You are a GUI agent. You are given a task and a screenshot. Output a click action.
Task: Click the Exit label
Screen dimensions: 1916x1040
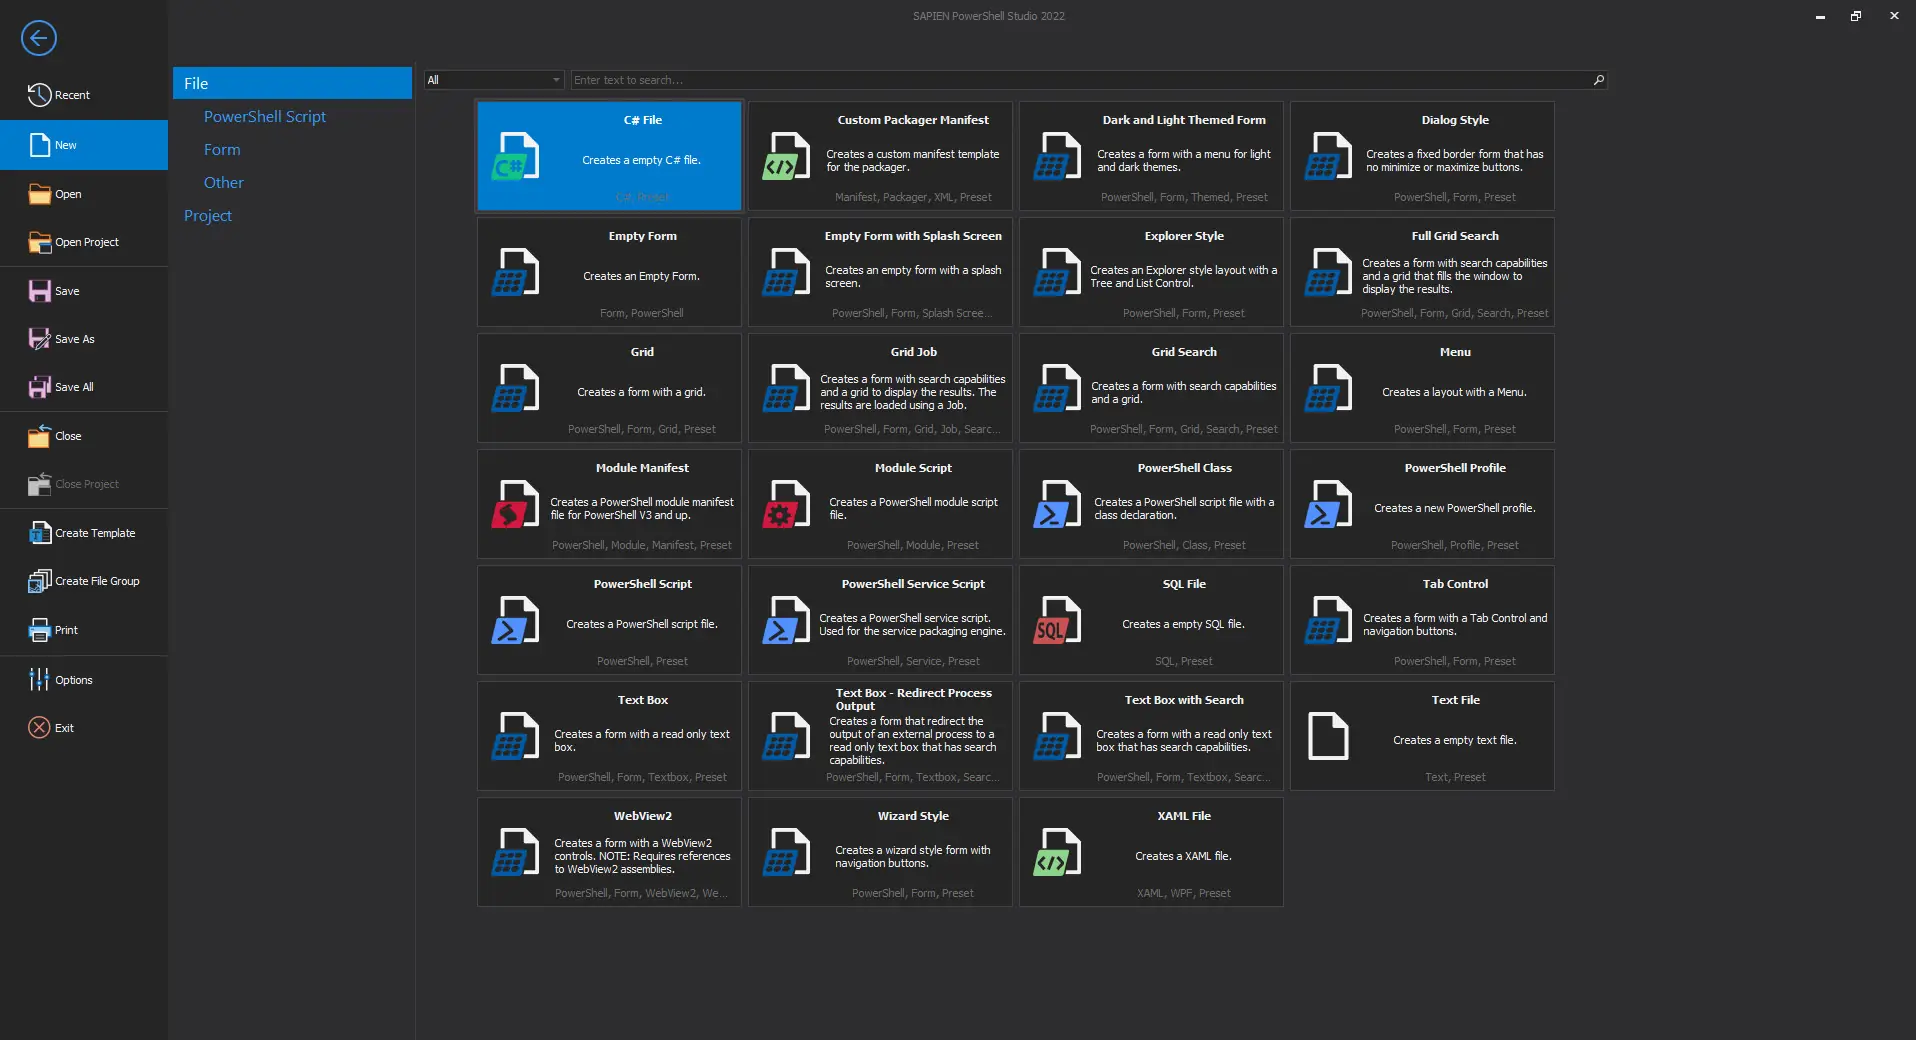64,728
